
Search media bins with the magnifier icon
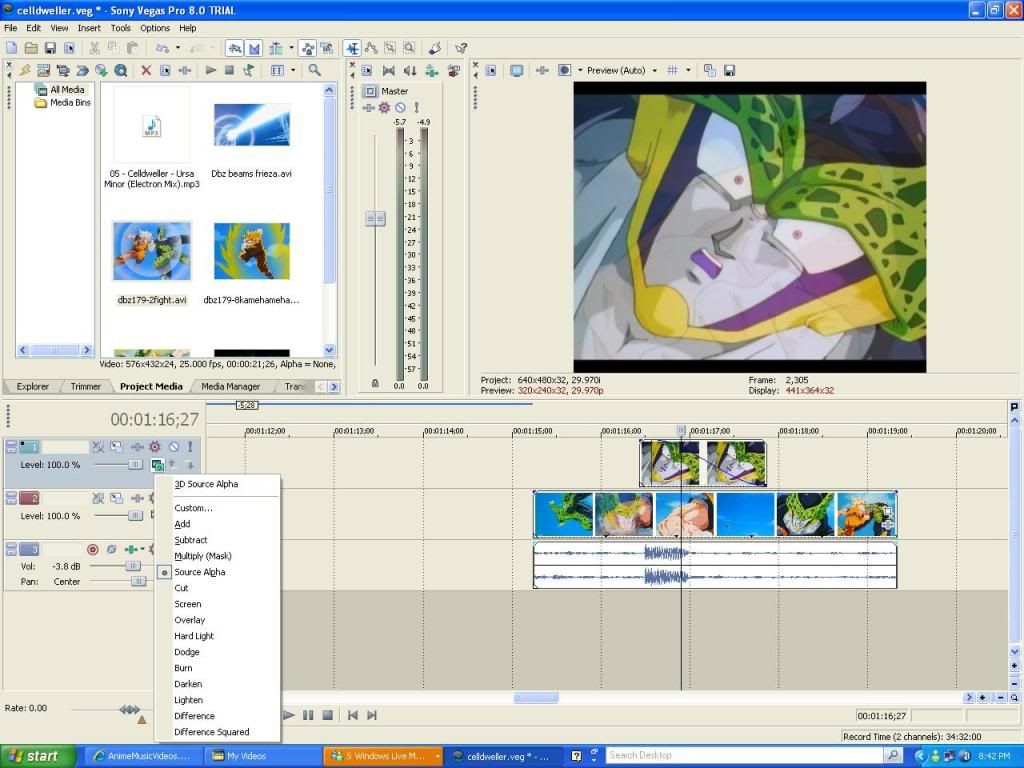click(314, 70)
